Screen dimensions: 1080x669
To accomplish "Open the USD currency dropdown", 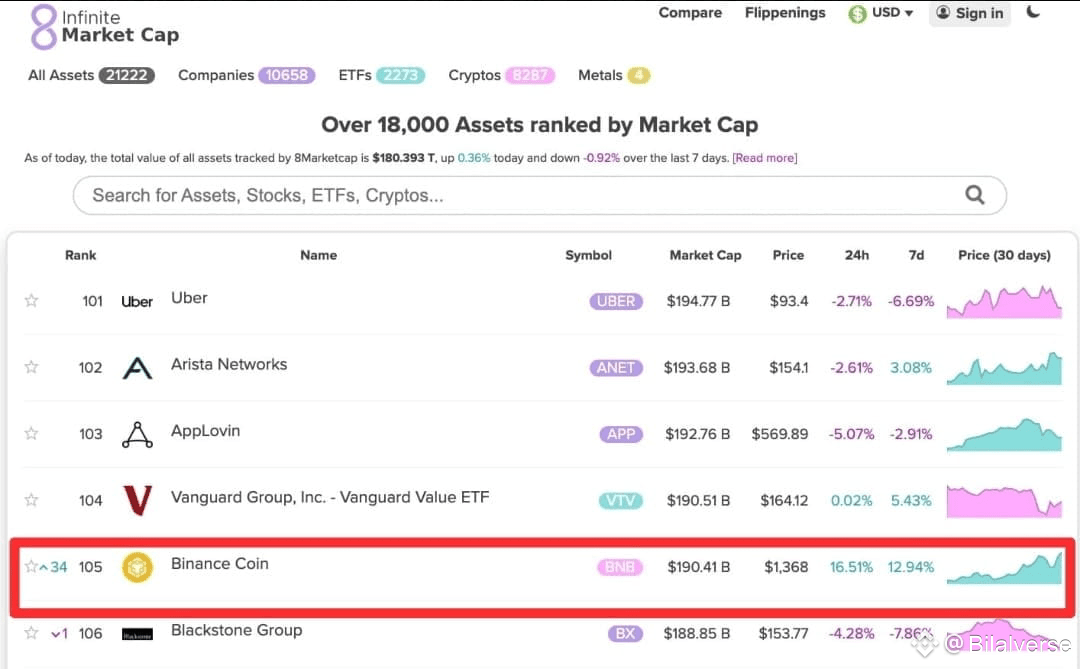I will tap(881, 13).
